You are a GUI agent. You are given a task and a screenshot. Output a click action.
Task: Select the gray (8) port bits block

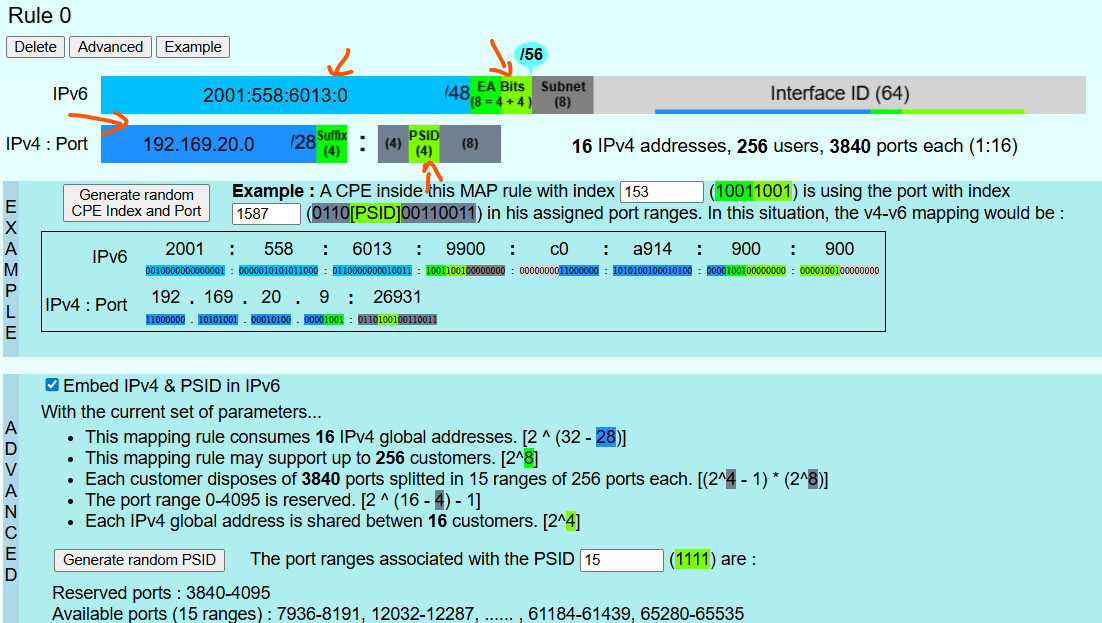pos(470,144)
